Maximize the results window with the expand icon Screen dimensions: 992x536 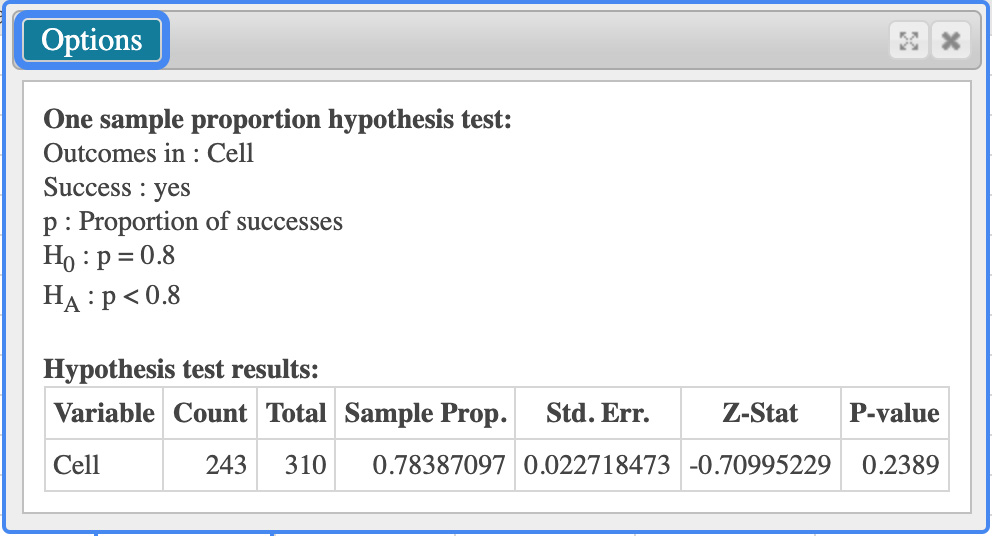[908, 41]
